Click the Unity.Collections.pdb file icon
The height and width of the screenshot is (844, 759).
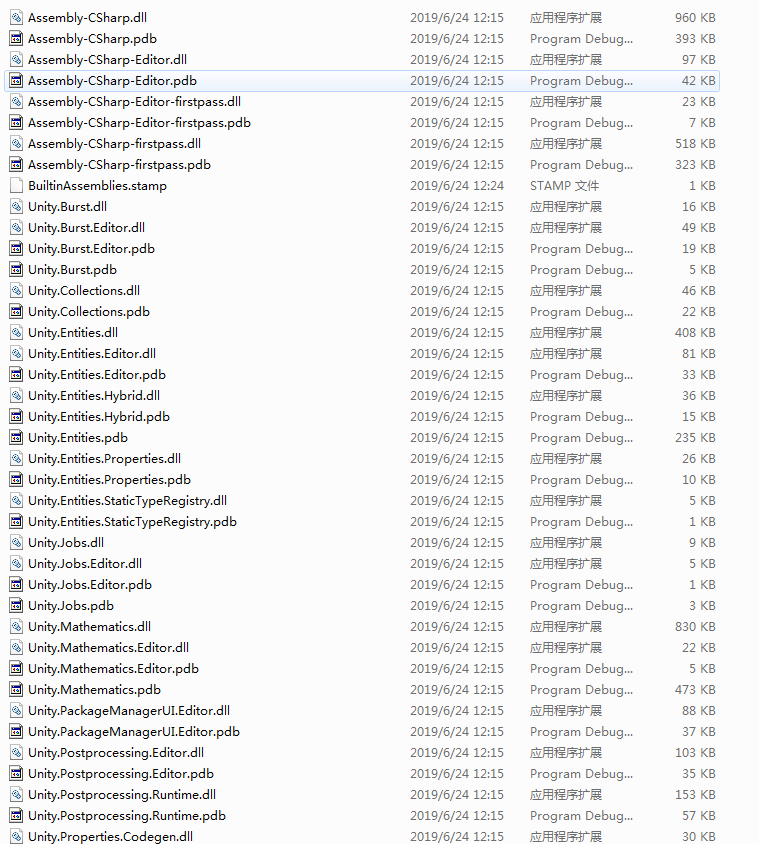17,312
